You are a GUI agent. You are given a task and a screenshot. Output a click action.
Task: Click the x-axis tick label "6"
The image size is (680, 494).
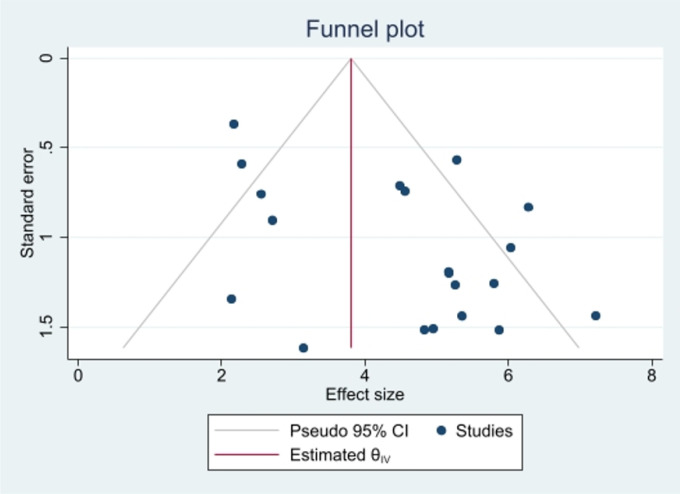[508, 375]
